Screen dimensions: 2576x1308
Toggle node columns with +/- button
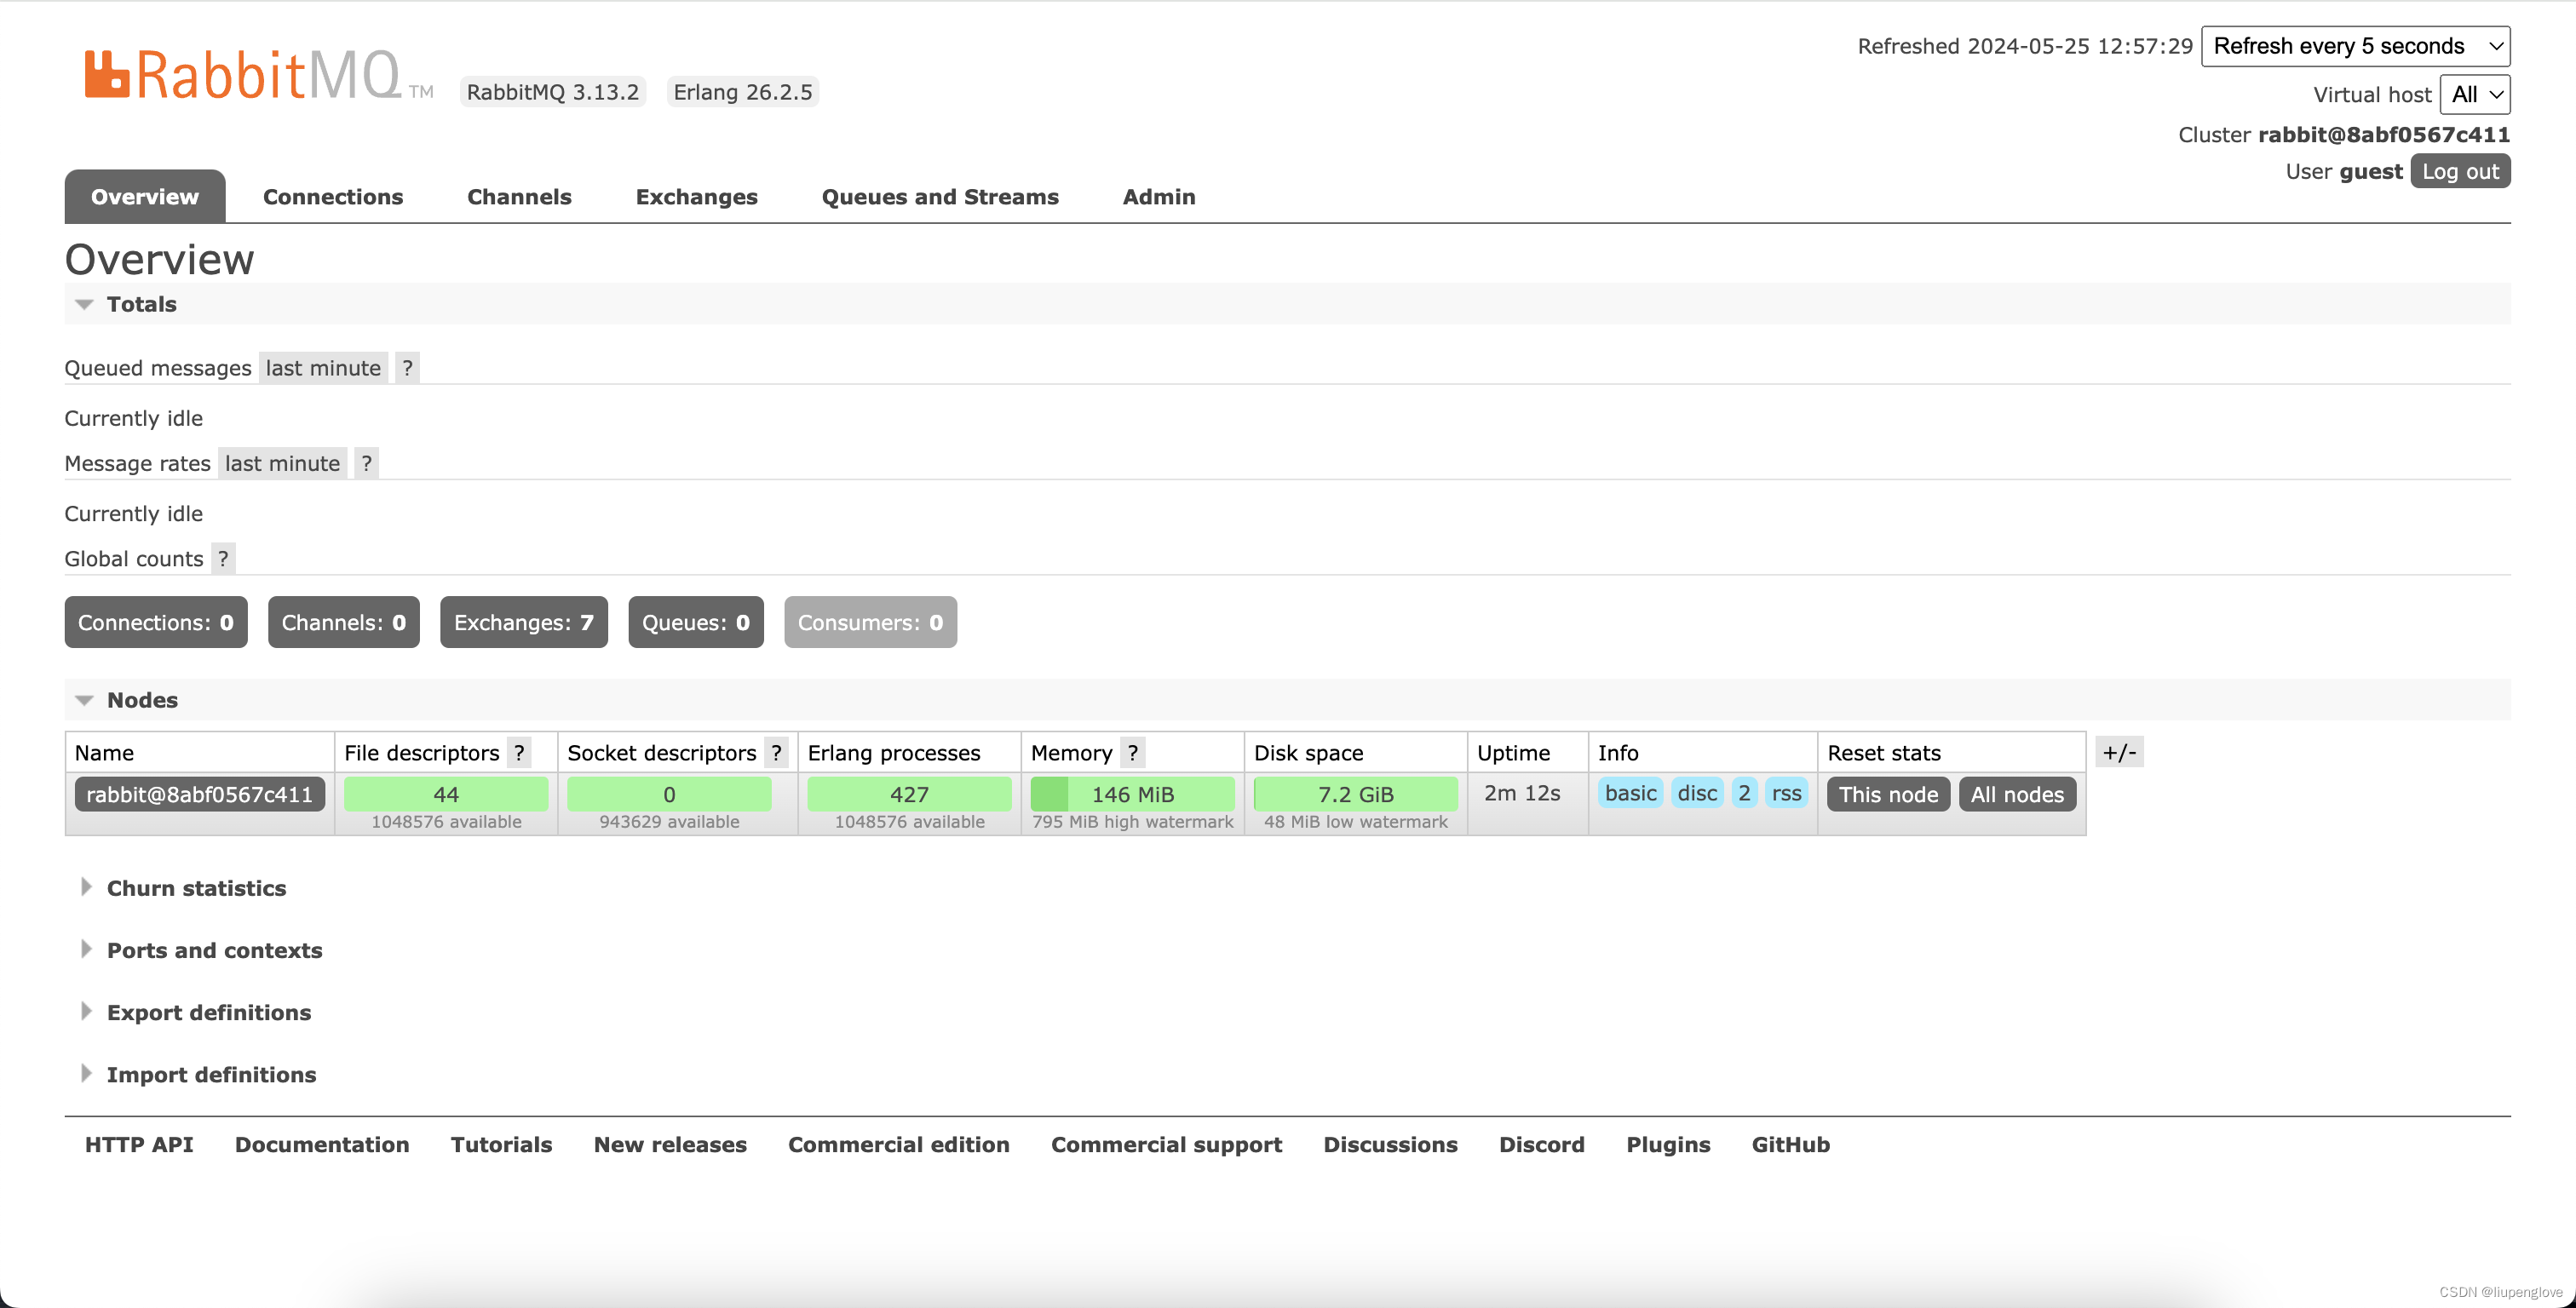point(2118,753)
